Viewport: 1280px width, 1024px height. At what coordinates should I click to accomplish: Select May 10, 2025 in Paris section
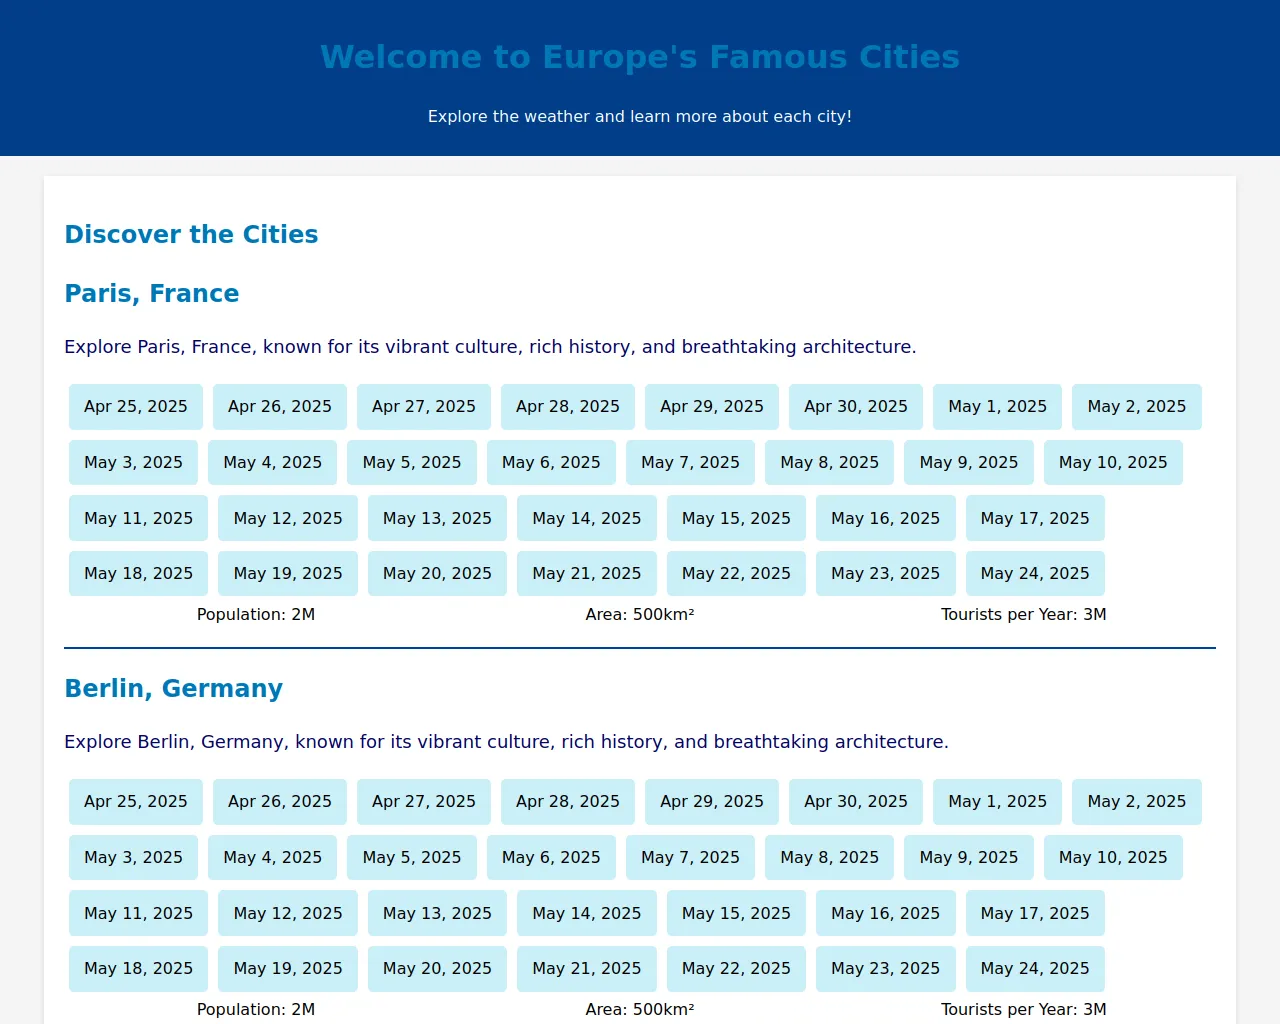1113,463
